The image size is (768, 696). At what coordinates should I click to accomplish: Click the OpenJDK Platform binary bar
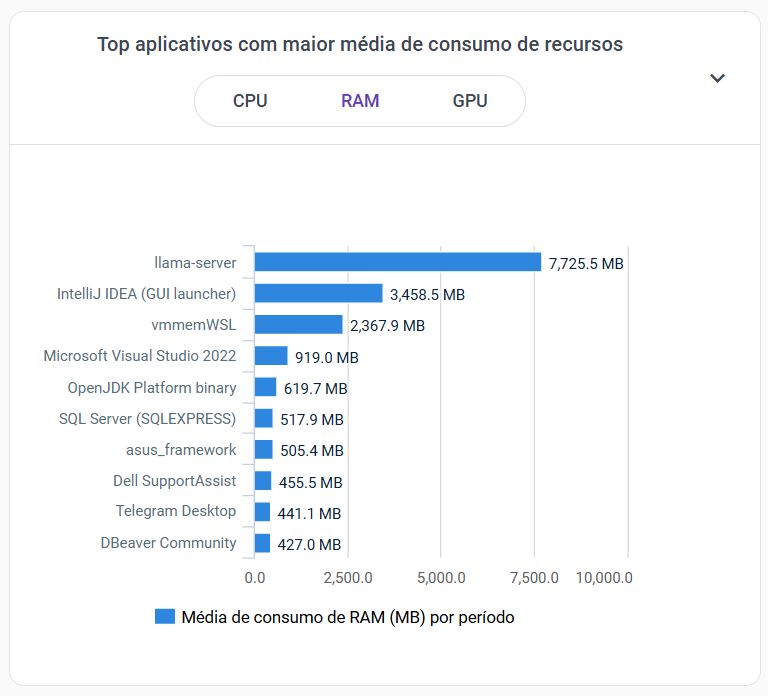[265, 387]
